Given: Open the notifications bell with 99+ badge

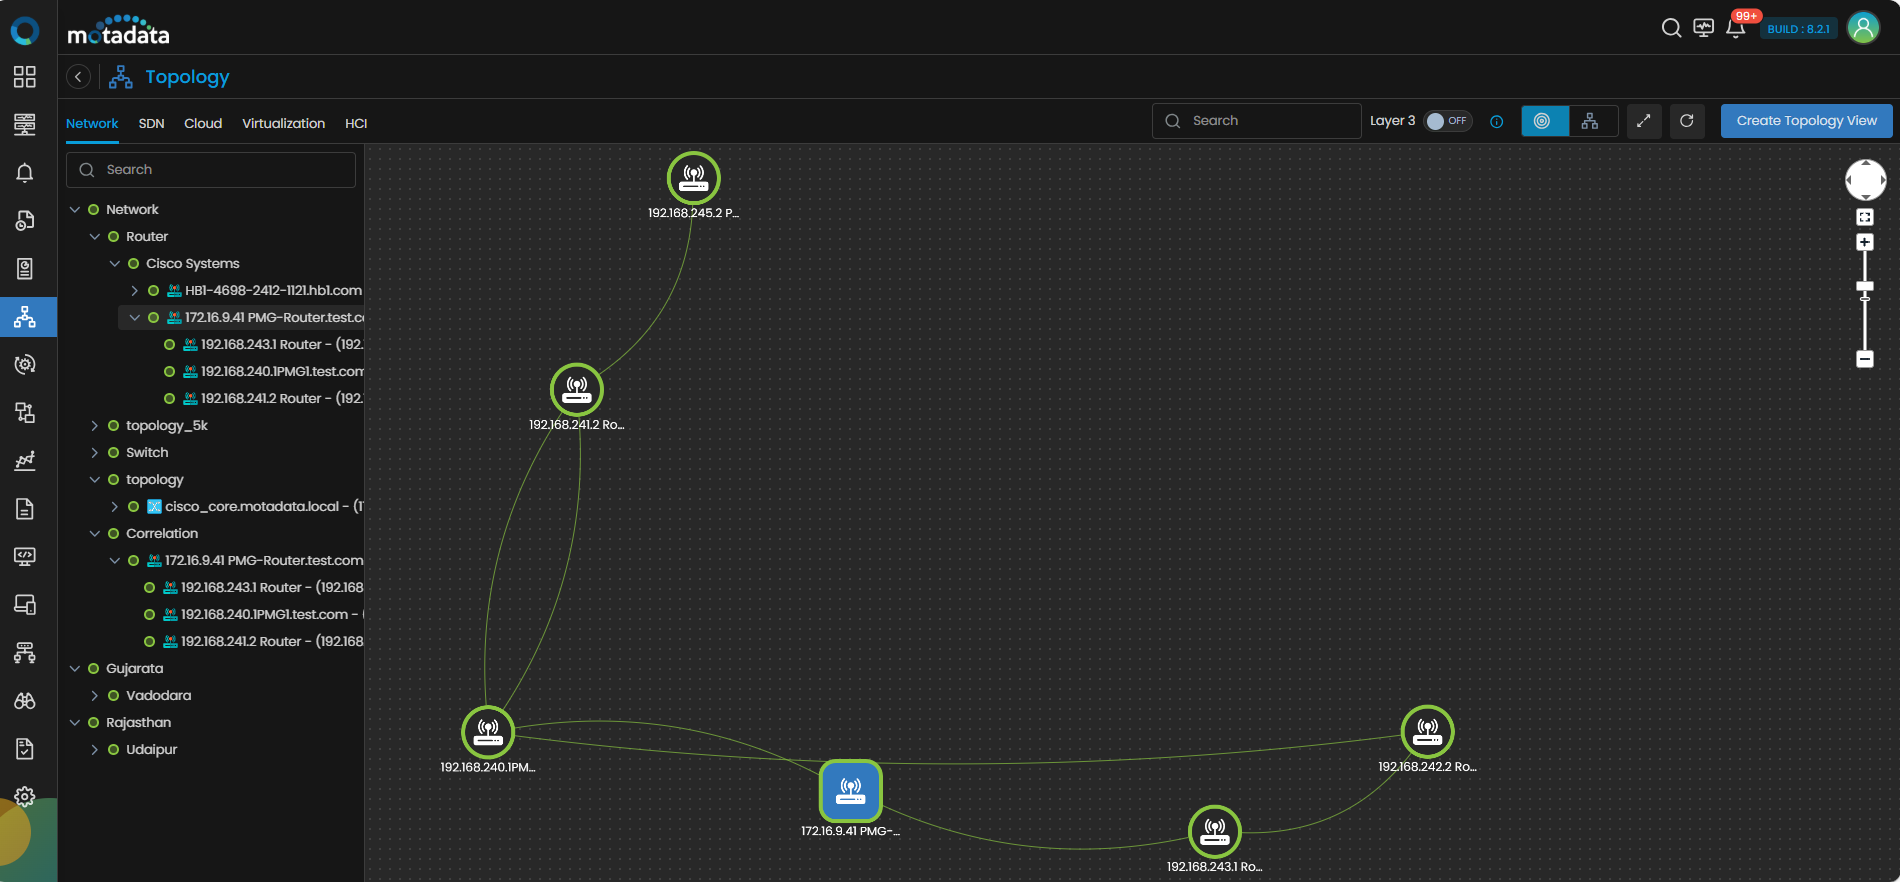Looking at the screenshot, I should tap(1736, 28).
